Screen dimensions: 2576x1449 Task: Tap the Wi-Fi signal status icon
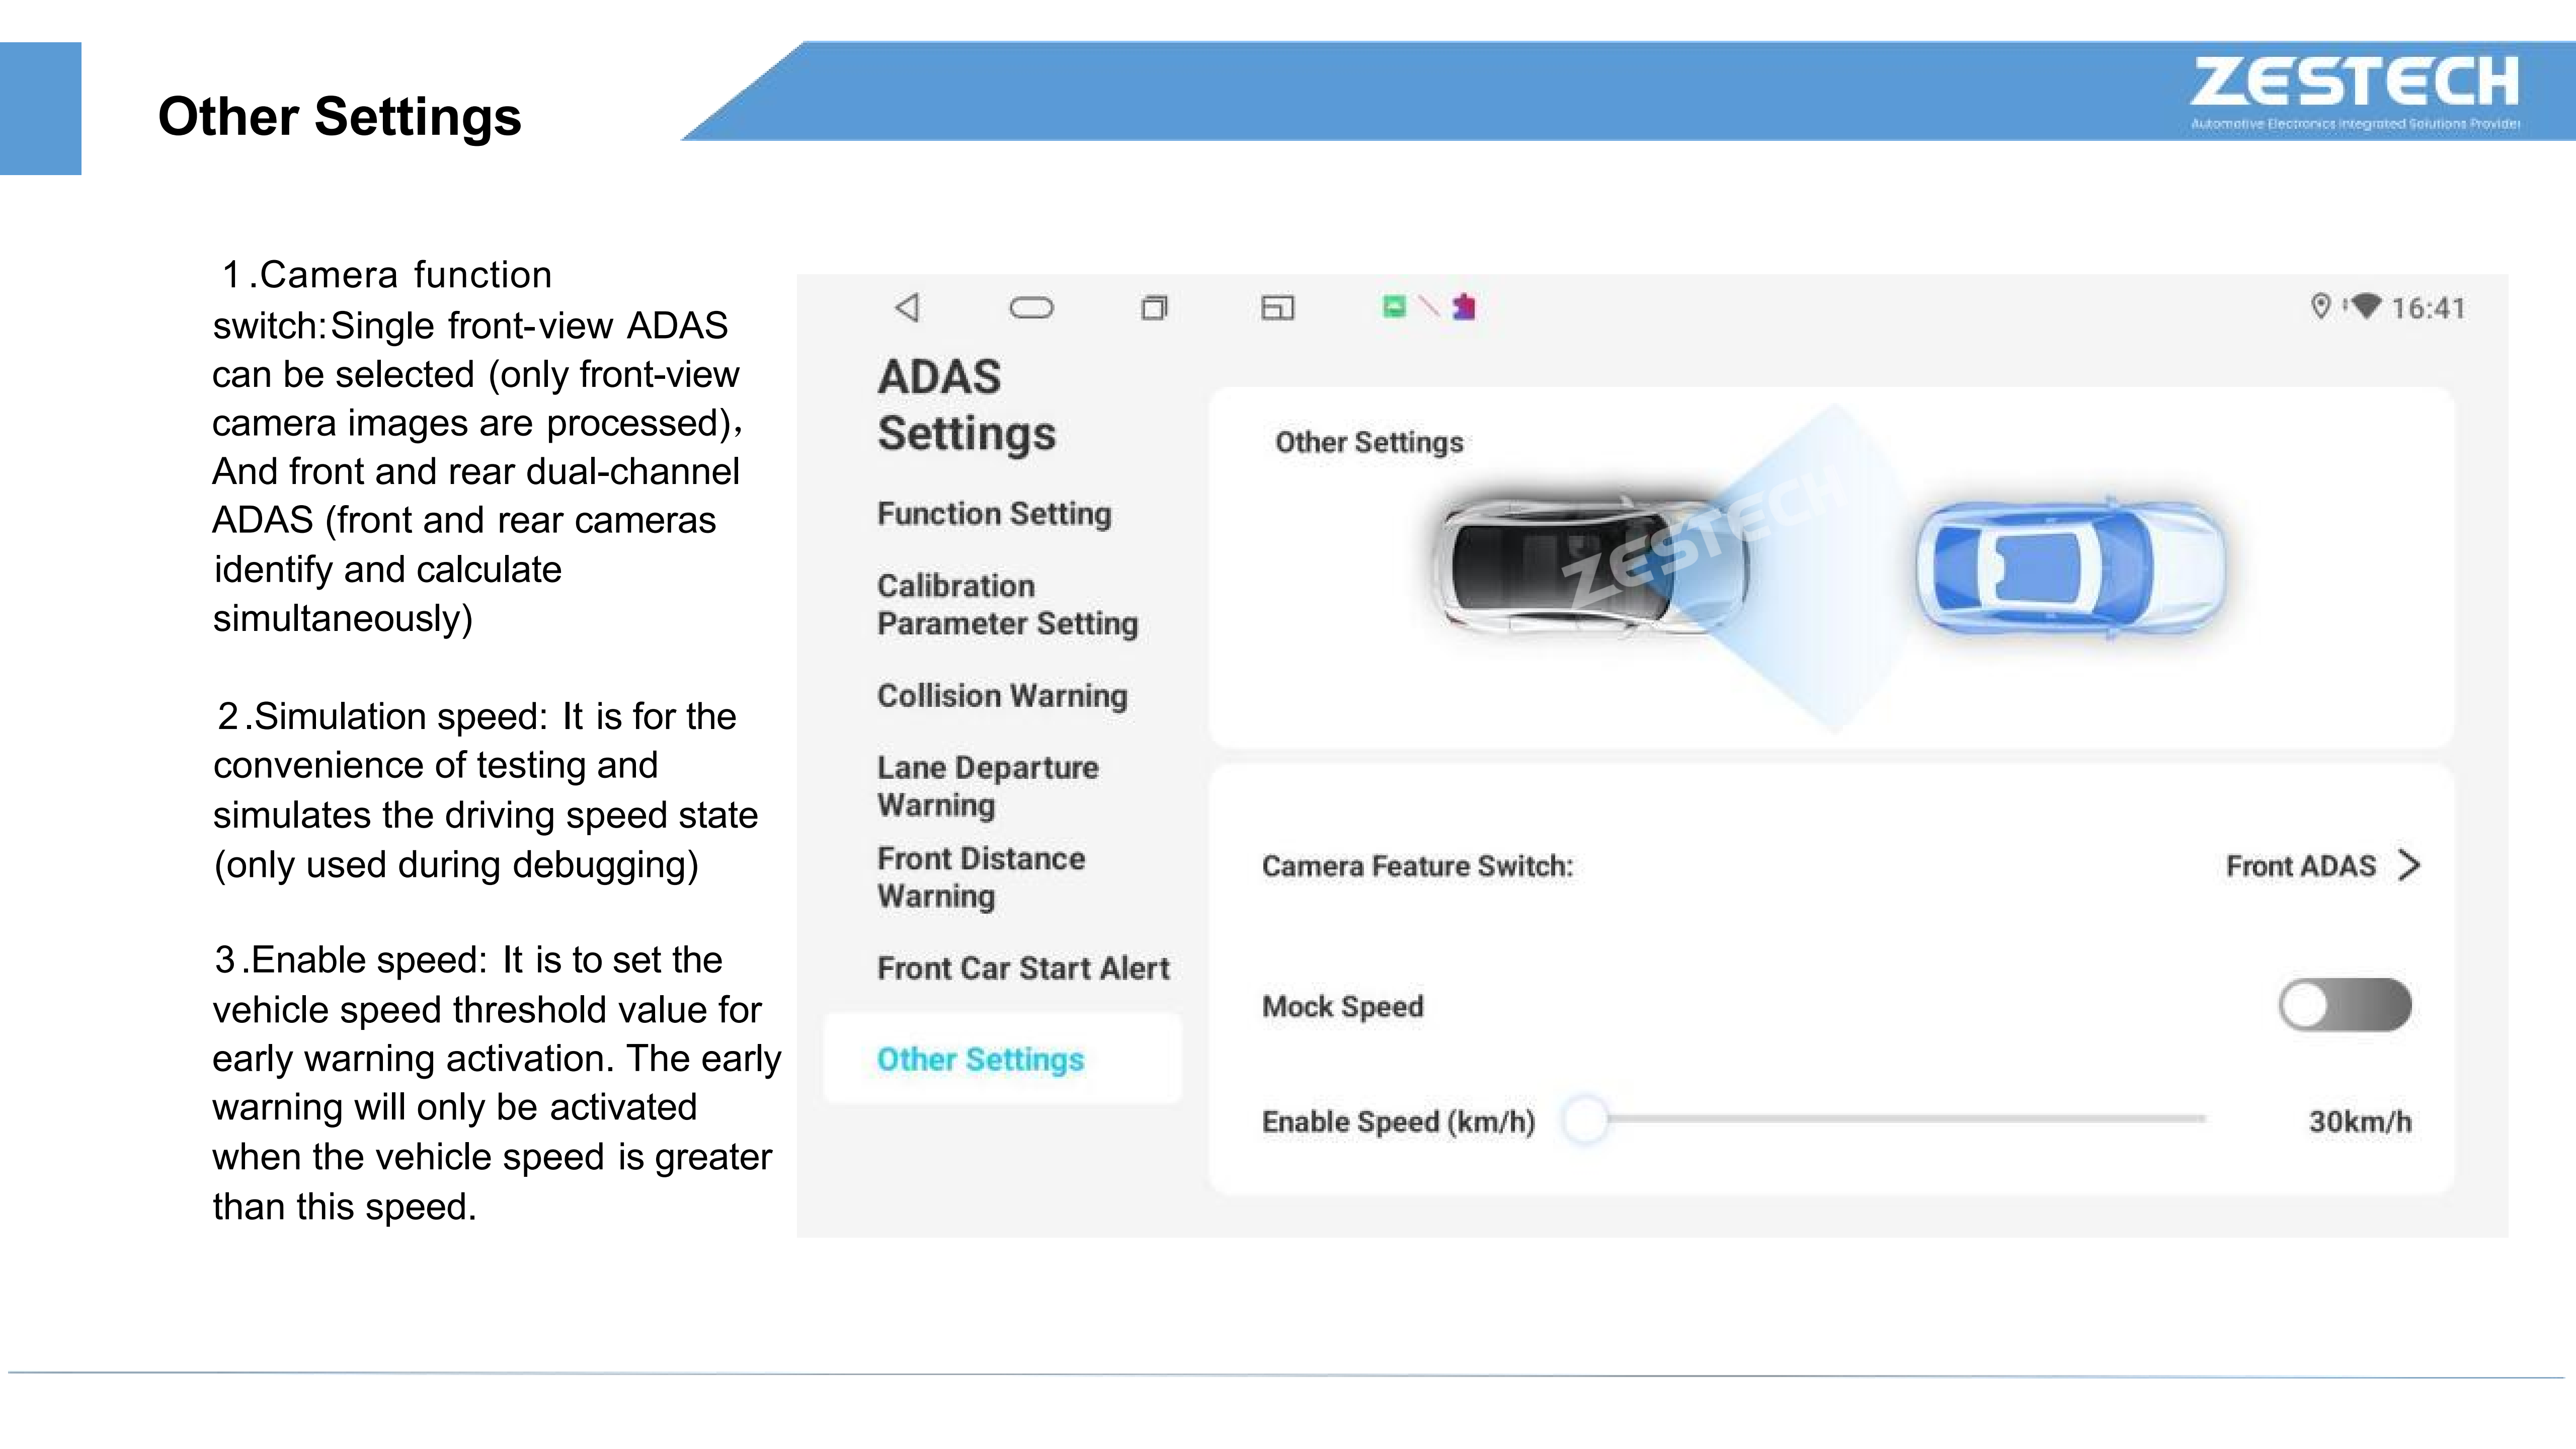coord(2366,305)
